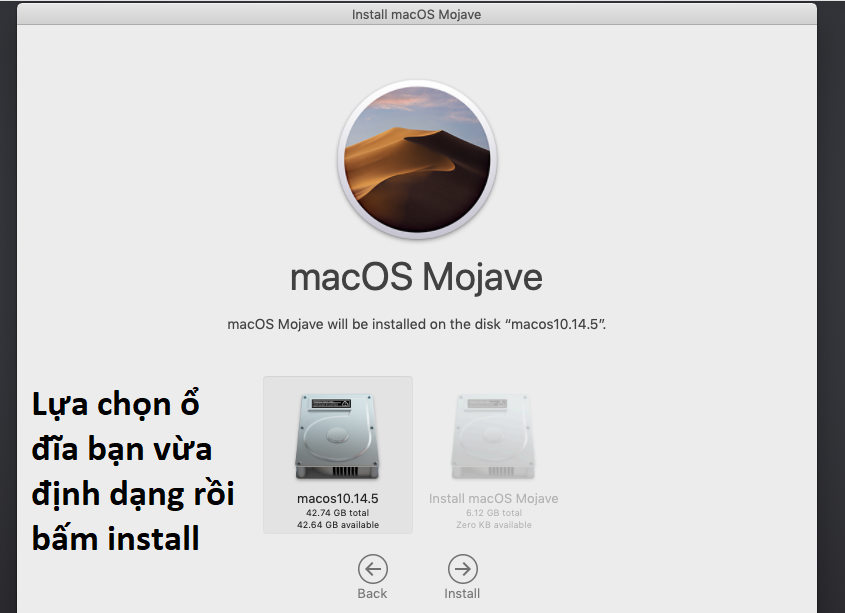
Task: Click the "6.12 GB total" text
Action: pyautogui.click(x=494, y=513)
